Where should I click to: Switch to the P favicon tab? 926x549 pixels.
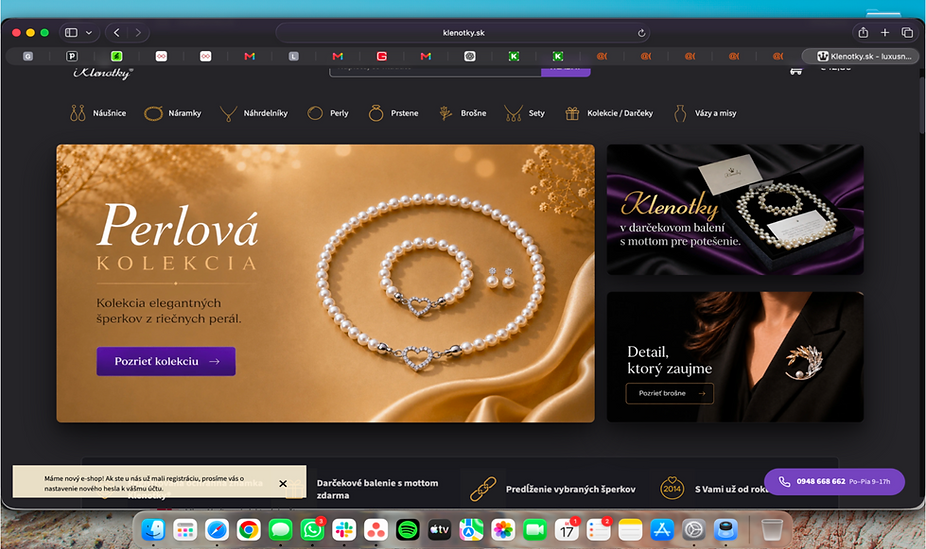pos(72,56)
